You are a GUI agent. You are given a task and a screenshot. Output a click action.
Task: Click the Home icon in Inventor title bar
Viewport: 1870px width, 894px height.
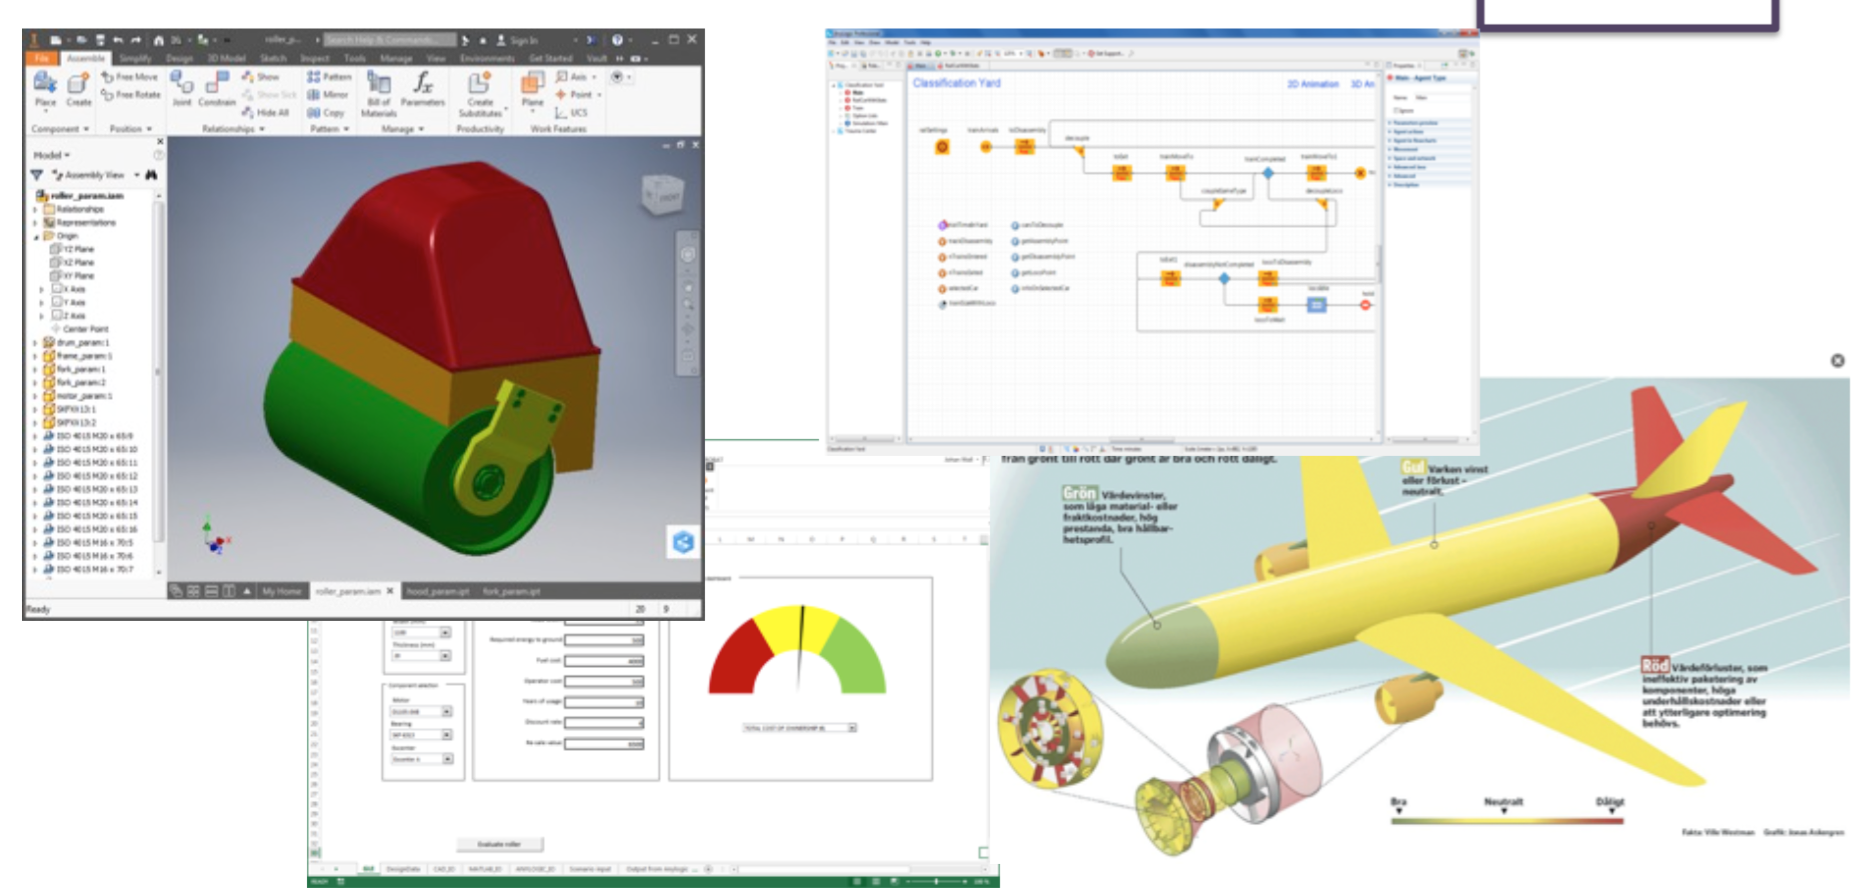click(x=158, y=40)
